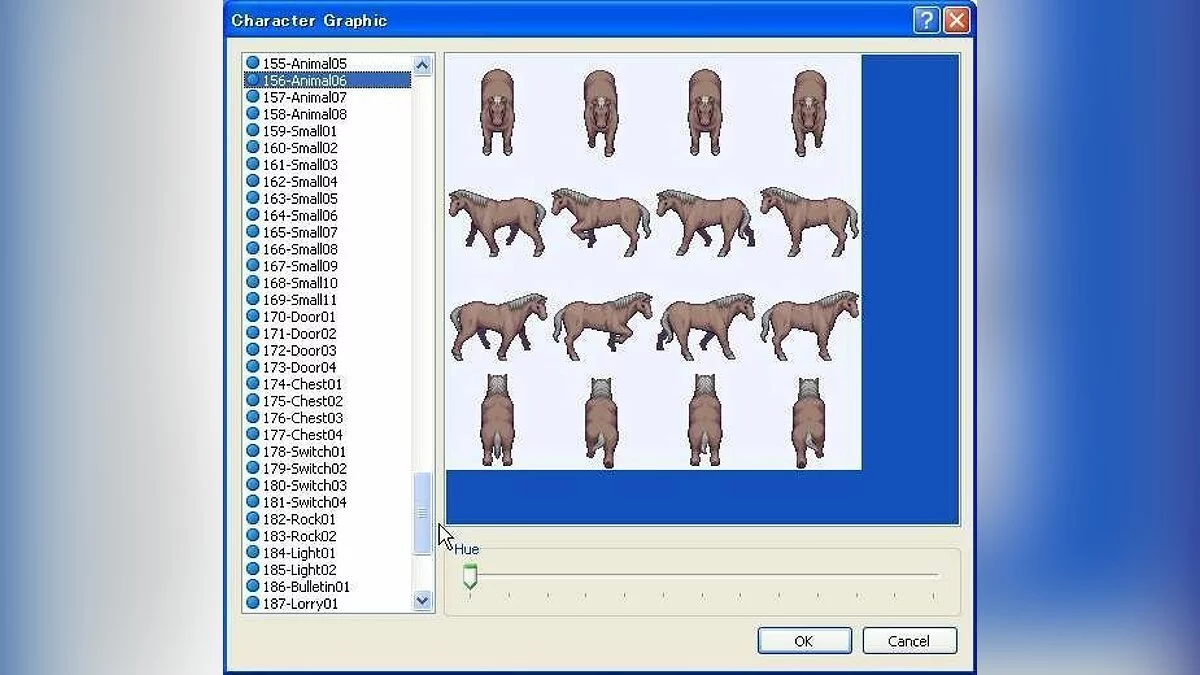Select 177-Chest04 entry
This screenshot has width=1200, height=675.
pos(328,435)
